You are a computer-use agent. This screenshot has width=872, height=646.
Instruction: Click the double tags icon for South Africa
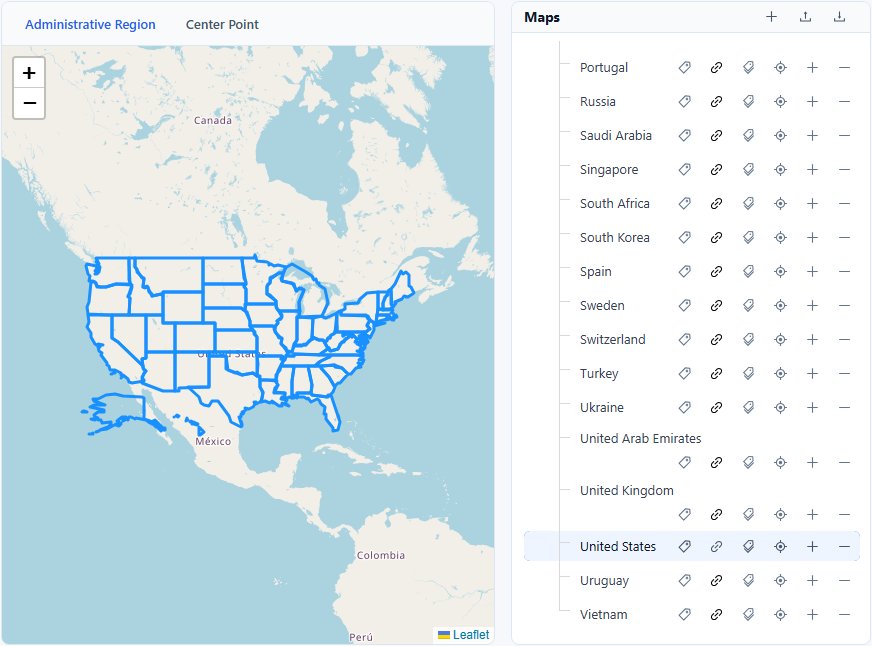click(749, 203)
